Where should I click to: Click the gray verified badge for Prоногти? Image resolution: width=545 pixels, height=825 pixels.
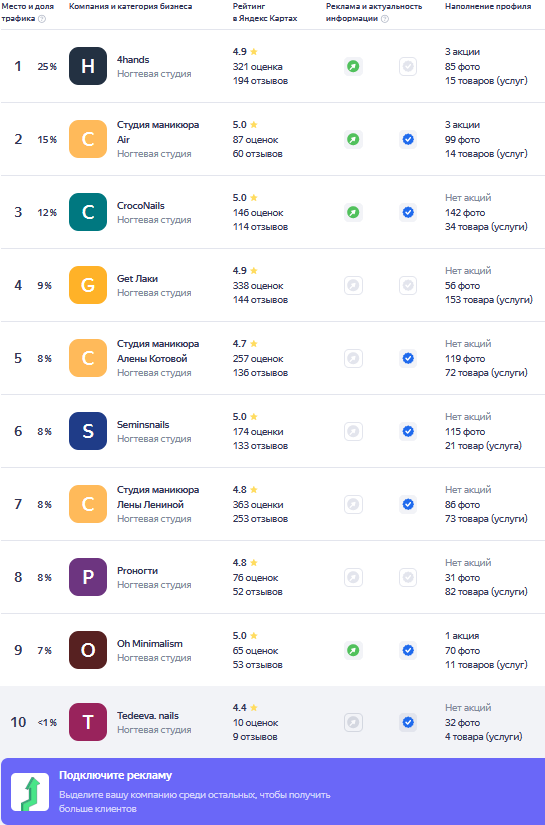click(408, 577)
